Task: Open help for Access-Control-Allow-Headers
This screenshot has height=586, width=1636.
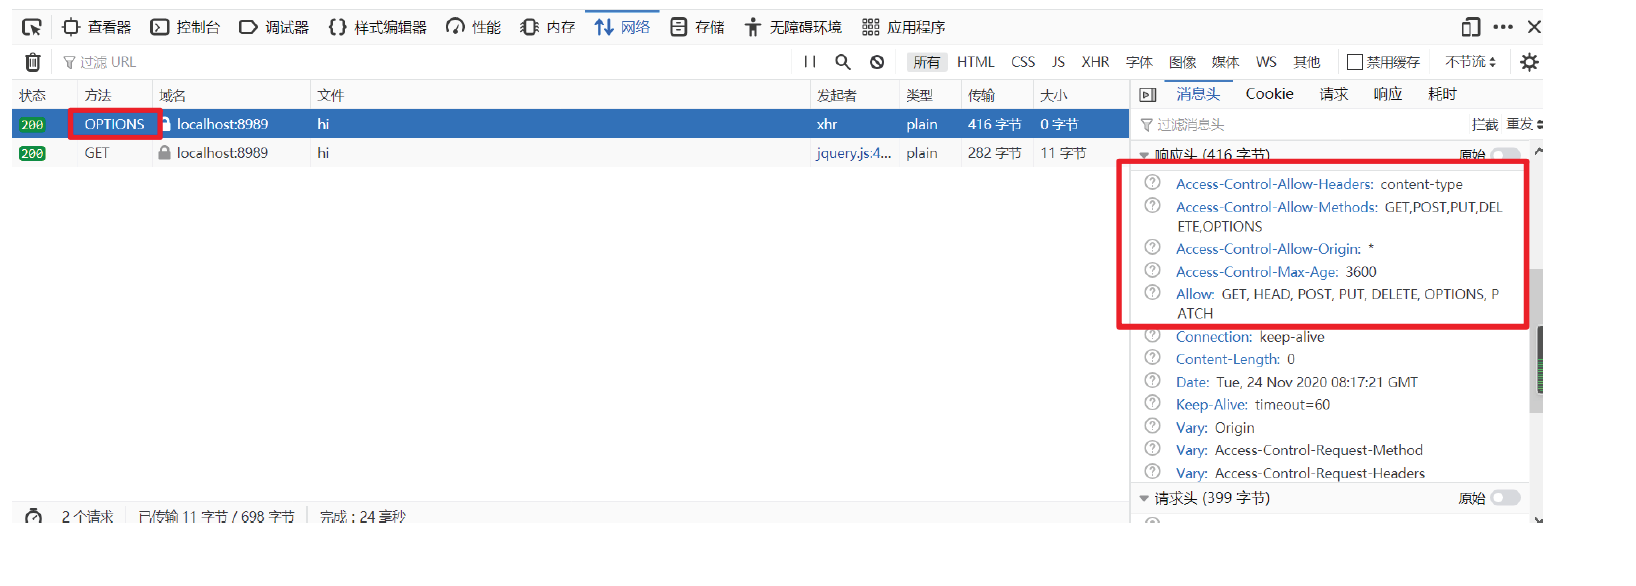Action: pos(1153,183)
